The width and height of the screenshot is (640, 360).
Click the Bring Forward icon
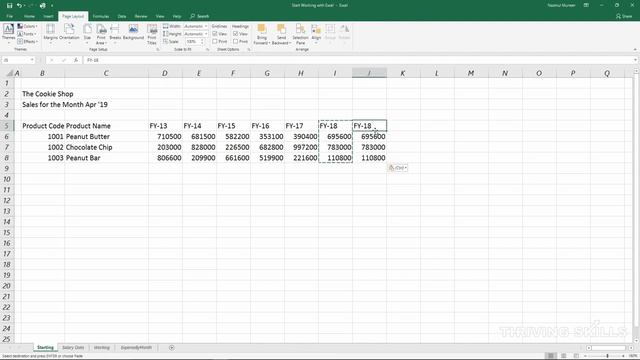click(262, 29)
